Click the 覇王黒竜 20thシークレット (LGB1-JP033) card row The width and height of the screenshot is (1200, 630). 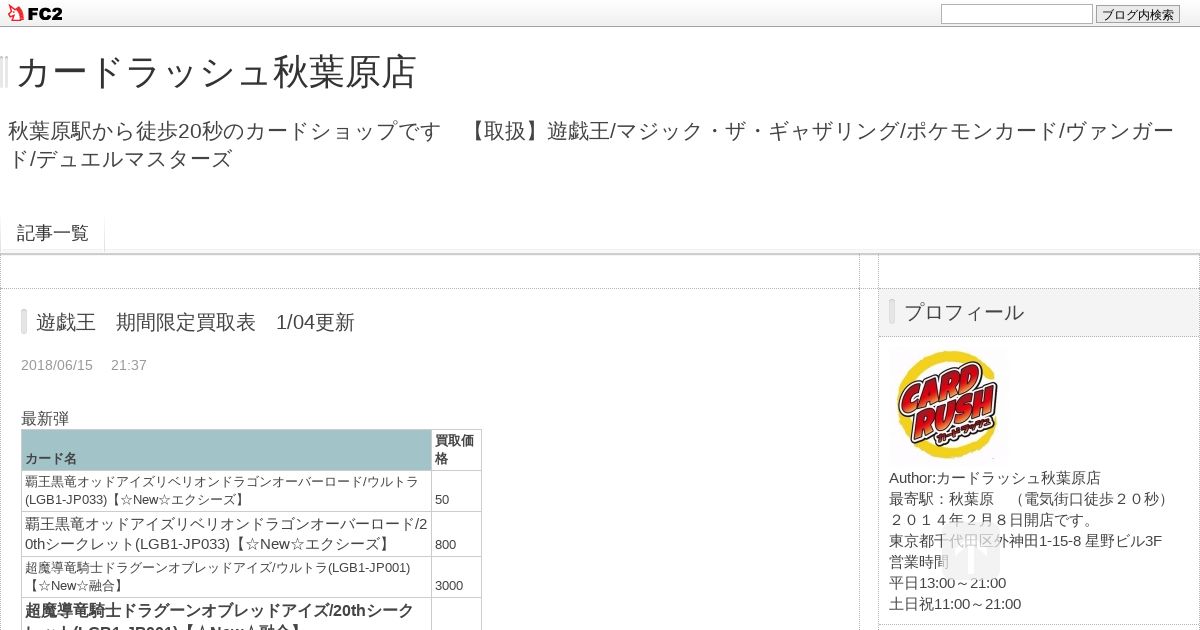[x=226, y=534]
